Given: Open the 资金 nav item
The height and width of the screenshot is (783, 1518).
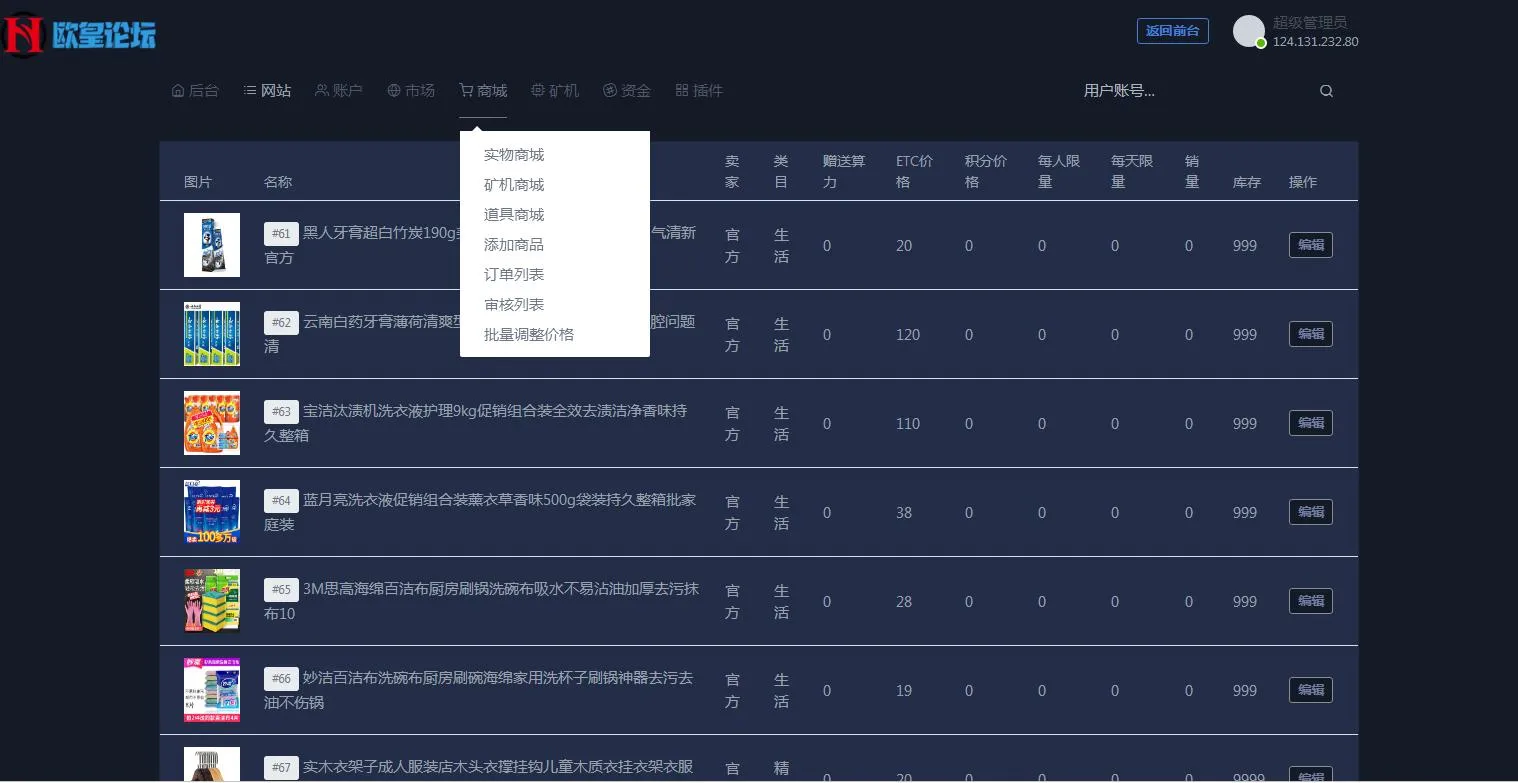Looking at the screenshot, I should coord(627,91).
